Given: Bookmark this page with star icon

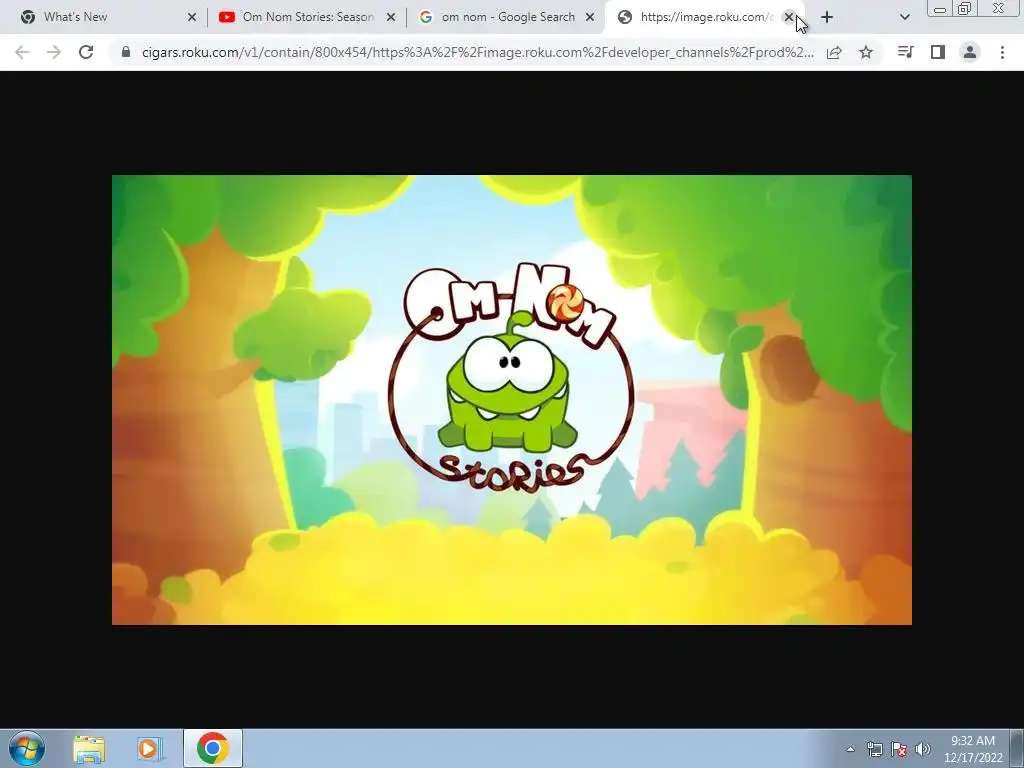Looking at the screenshot, I should (x=866, y=52).
